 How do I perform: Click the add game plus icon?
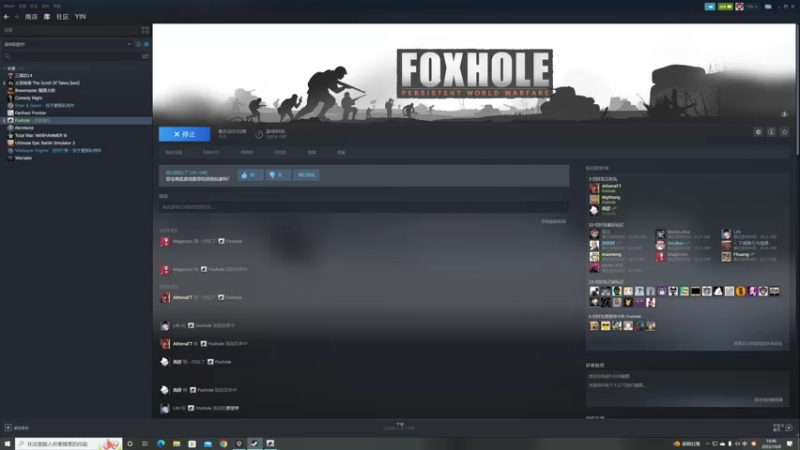point(8,428)
